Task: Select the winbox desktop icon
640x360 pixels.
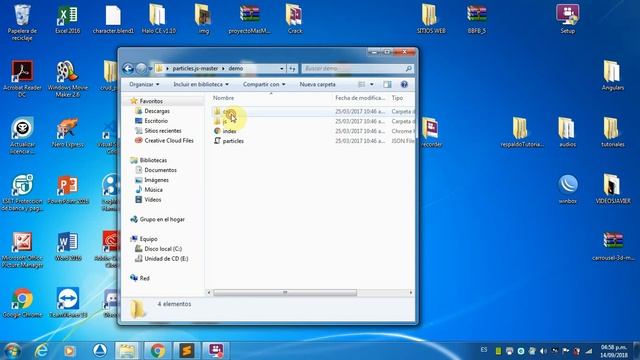Action: (567, 189)
